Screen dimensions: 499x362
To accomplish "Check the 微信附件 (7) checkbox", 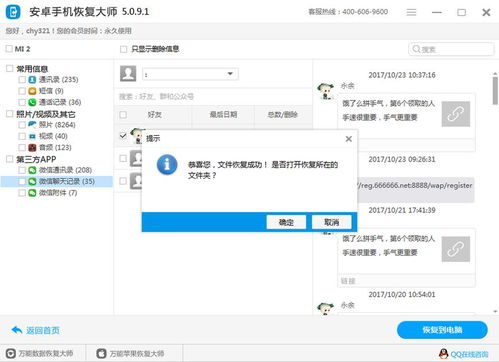I will 22,193.
